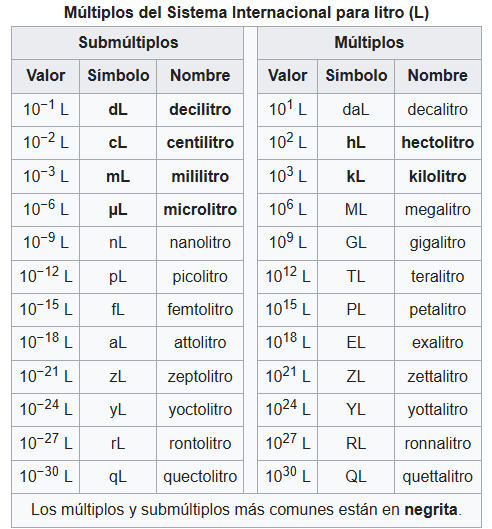Image resolution: width=492 pixels, height=529 pixels.
Task: Click the GL symbol cell
Action: [x=356, y=243]
